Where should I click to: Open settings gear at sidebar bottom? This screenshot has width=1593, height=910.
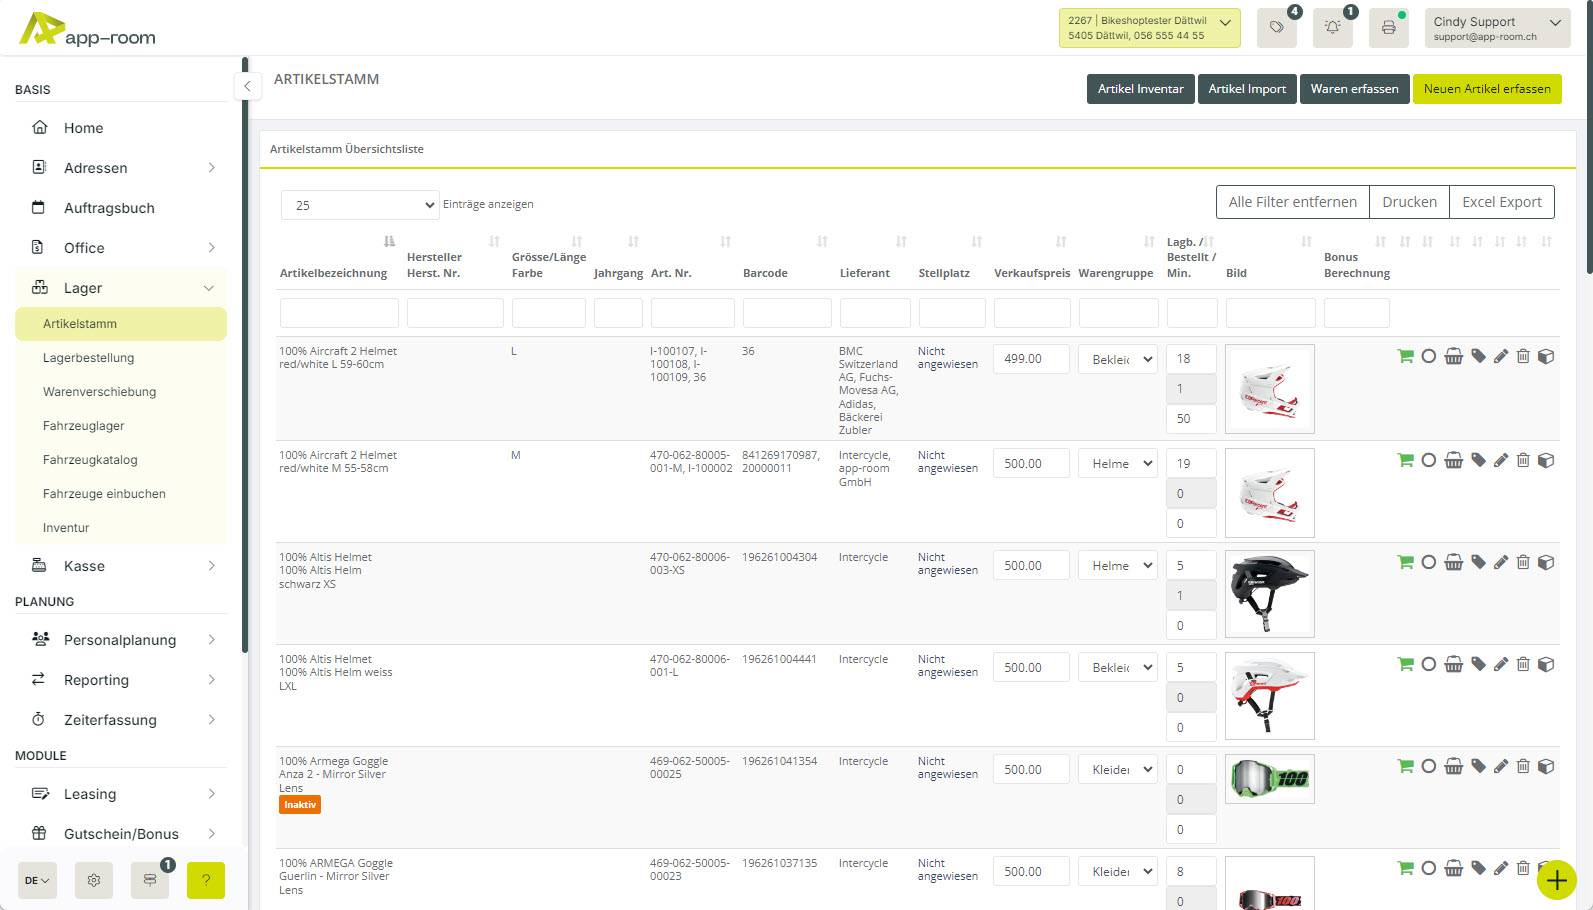click(x=94, y=880)
